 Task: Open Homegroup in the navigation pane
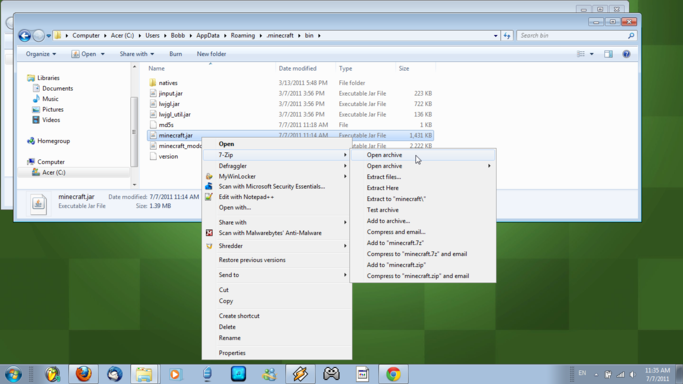(54, 141)
